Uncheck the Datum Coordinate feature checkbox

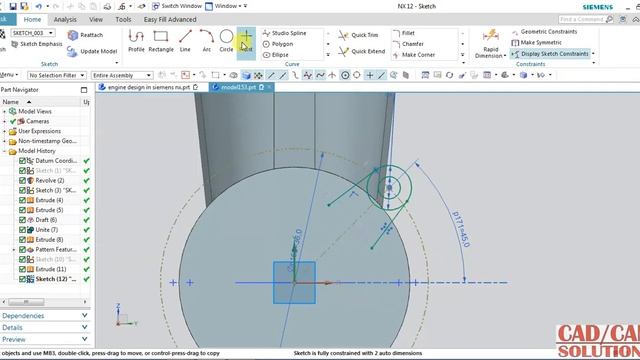point(22,161)
